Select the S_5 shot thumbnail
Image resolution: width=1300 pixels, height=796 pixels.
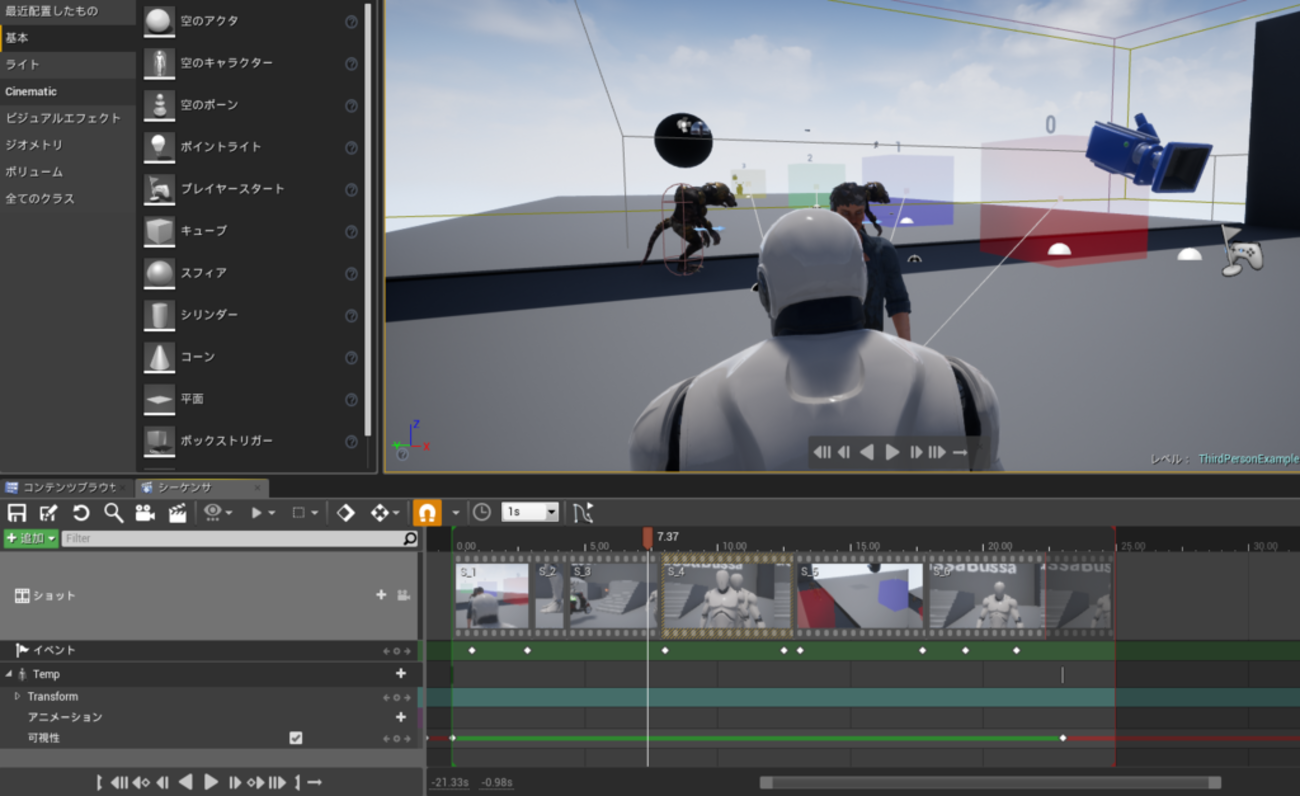point(860,597)
